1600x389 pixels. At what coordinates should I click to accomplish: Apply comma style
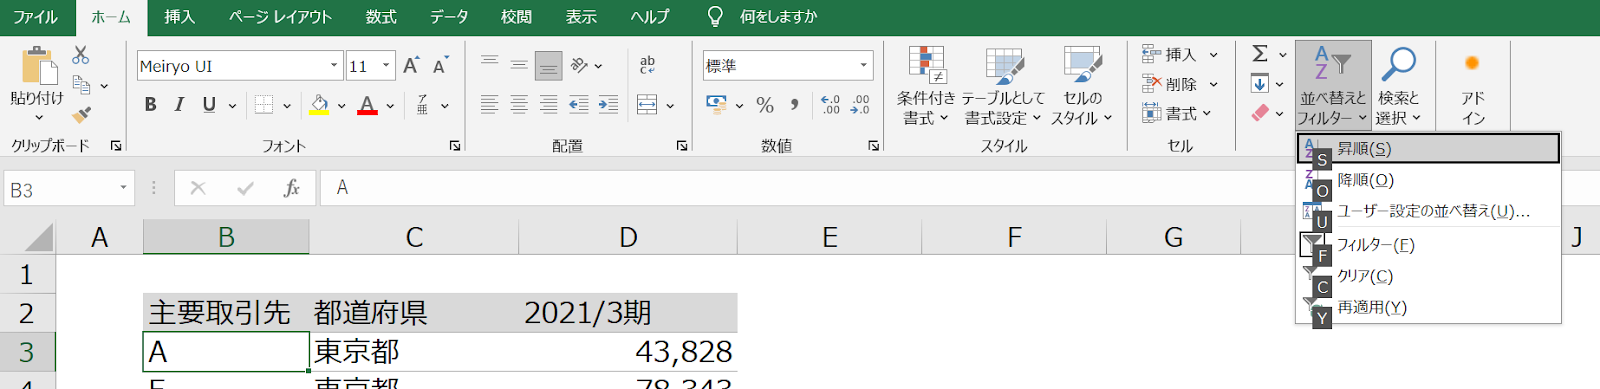[x=794, y=105]
